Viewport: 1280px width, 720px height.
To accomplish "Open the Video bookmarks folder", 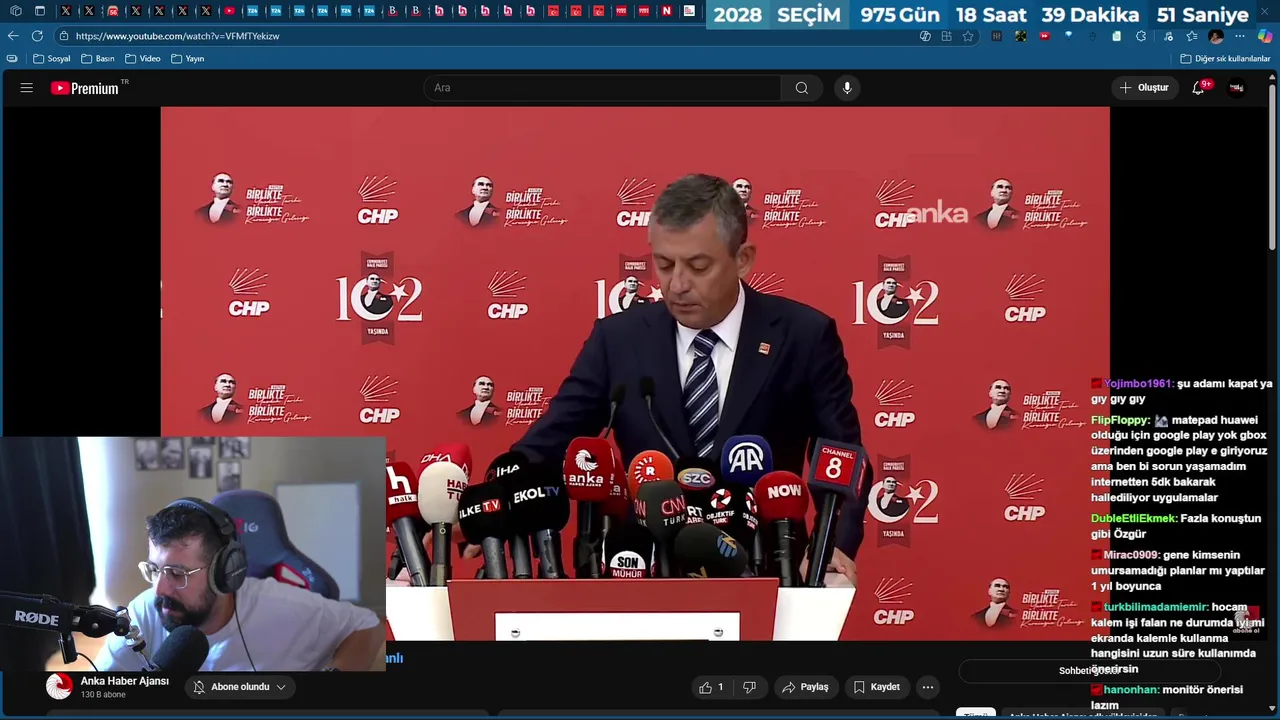I will [143, 59].
